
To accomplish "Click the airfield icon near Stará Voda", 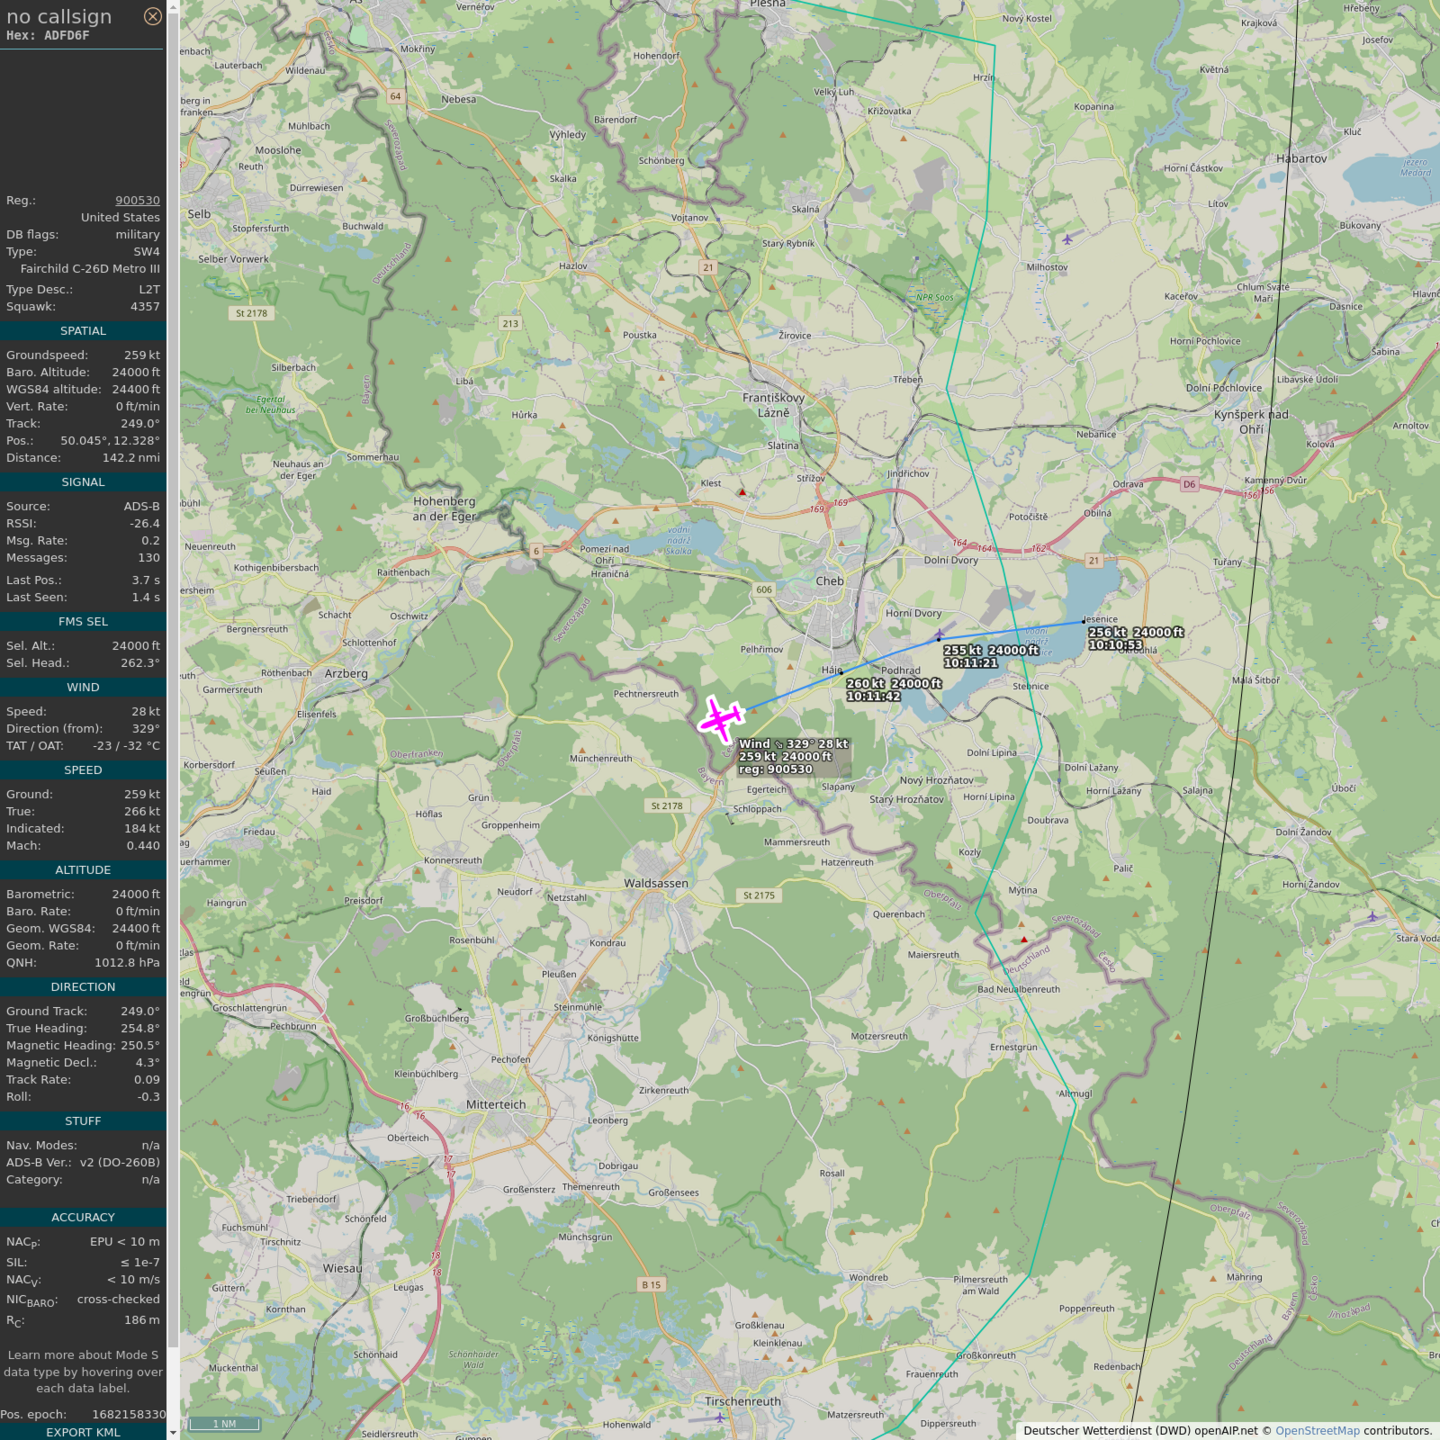I will [x=1372, y=916].
